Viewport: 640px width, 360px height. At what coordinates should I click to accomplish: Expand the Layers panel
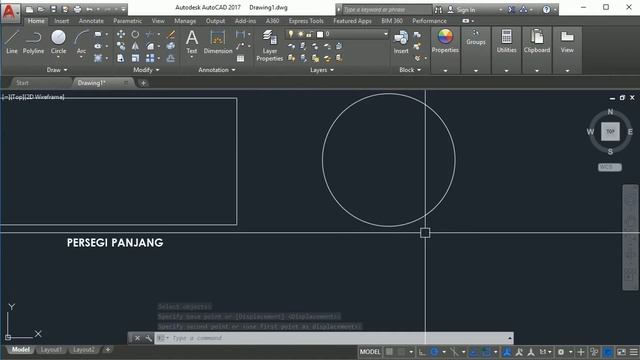pos(322,70)
